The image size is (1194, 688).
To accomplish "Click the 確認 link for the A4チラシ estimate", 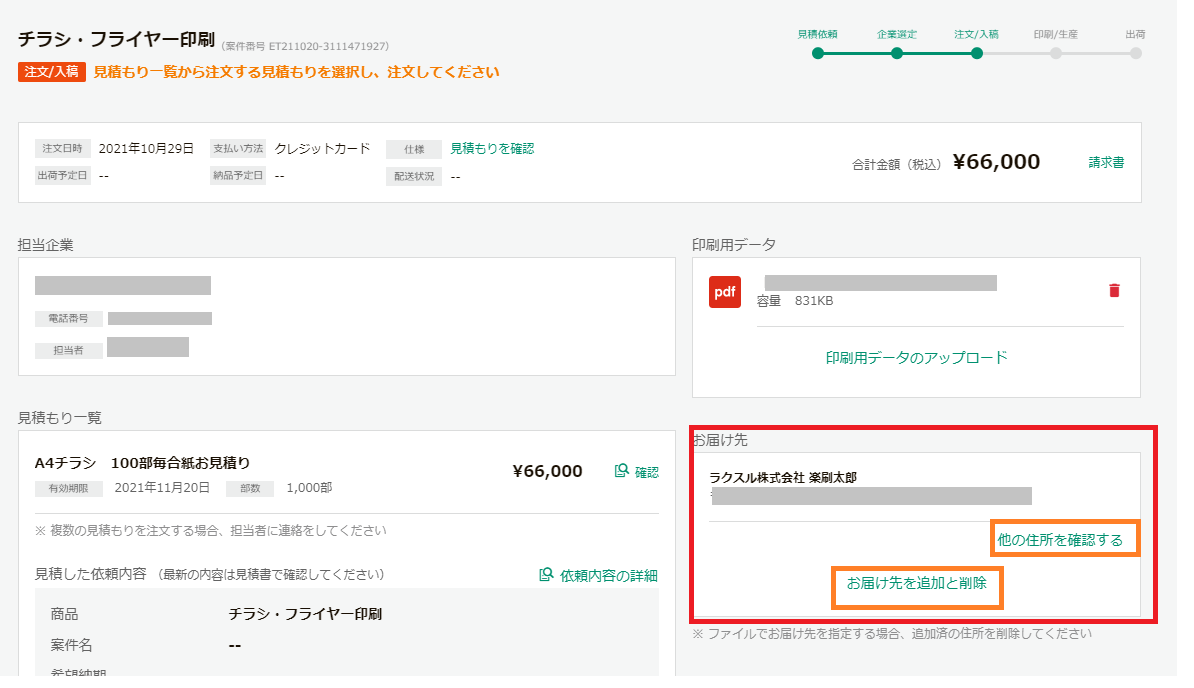I will pyautogui.click(x=646, y=472).
